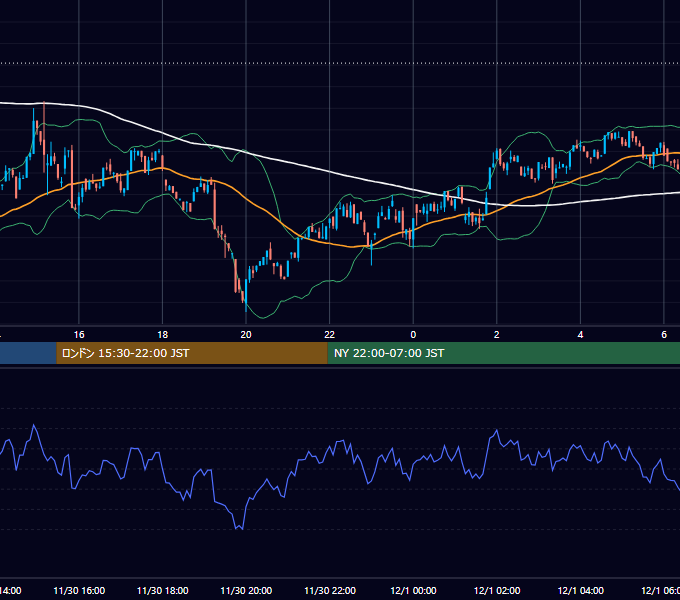Select the NY 22:00-07:00 JST session bar
Viewport: 680px width, 600px height.
(x=503, y=353)
